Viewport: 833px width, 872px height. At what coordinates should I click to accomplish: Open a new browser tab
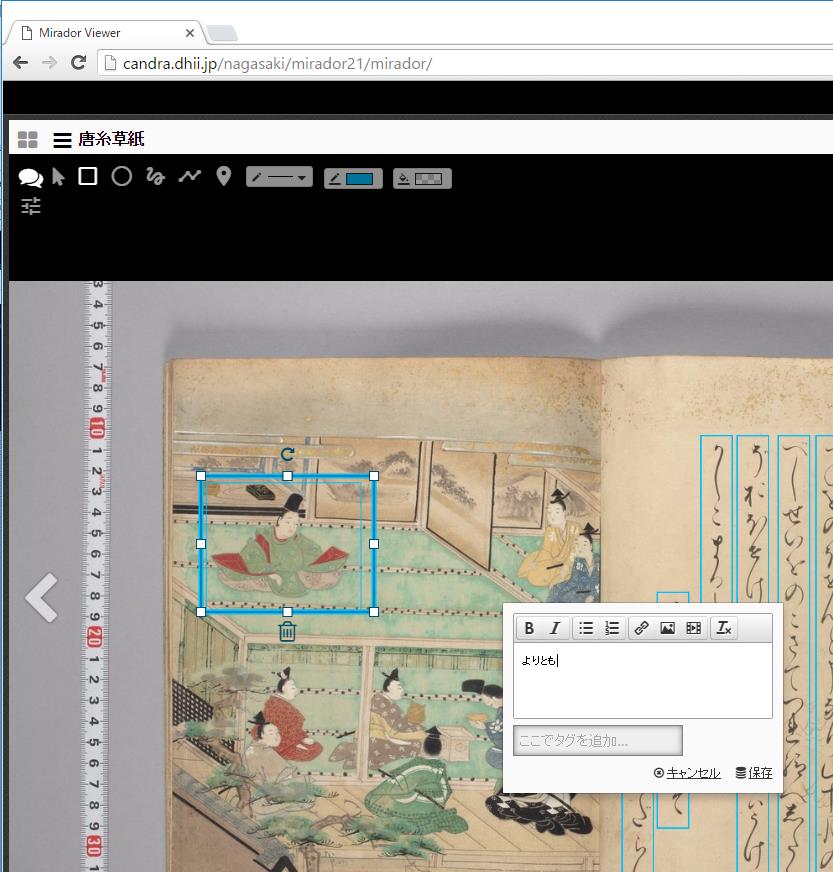tap(222, 33)
